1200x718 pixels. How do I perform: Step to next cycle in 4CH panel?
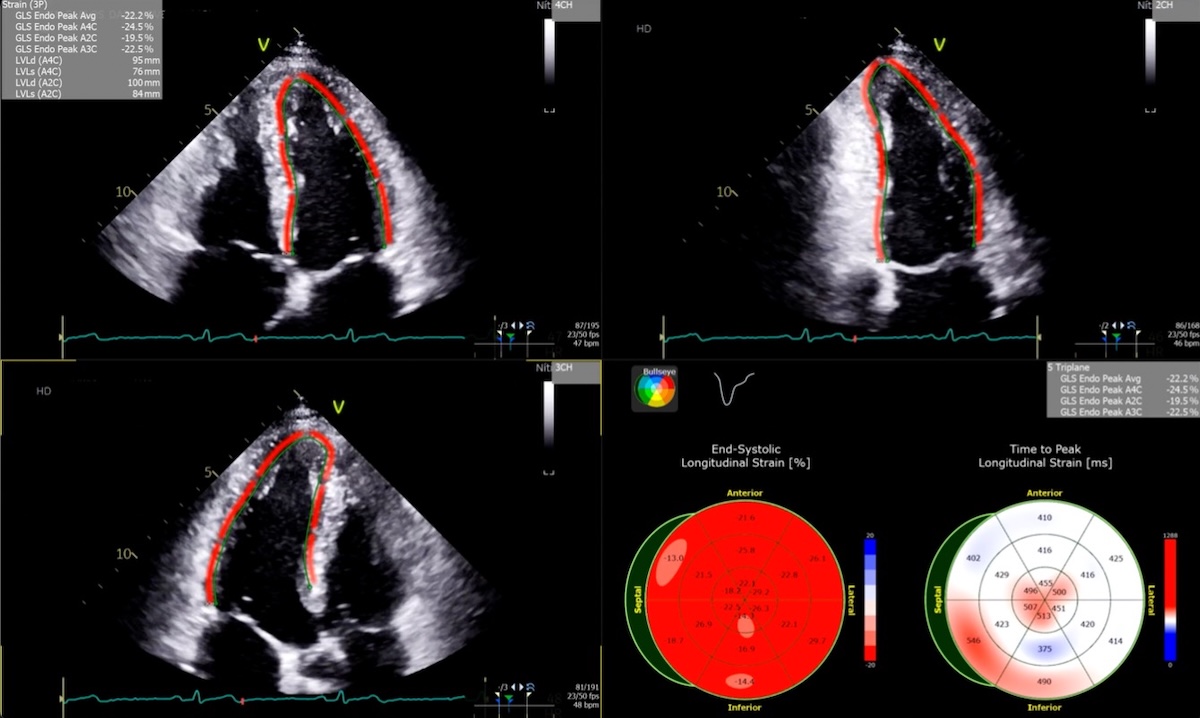coord(521,325)
